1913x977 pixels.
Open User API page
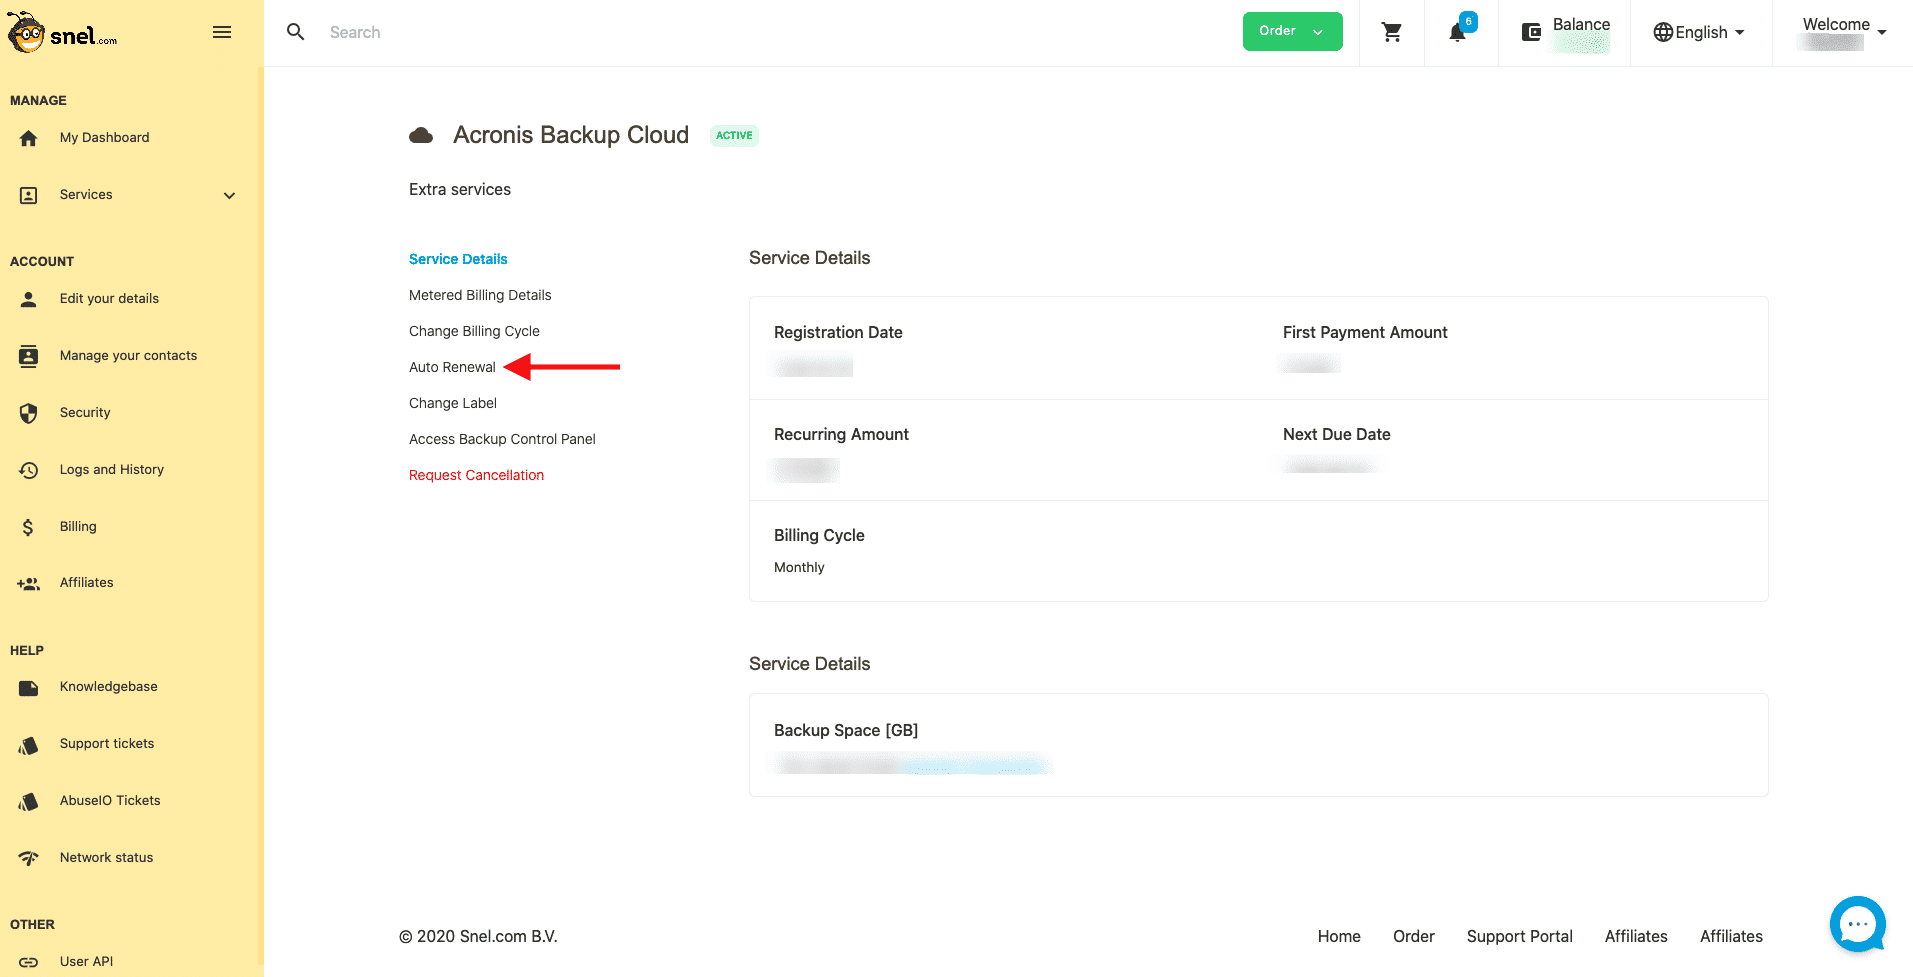coord(86,962)
